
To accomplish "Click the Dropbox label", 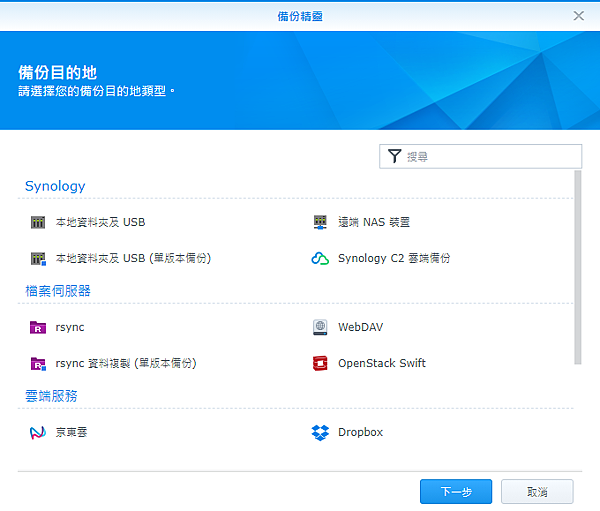I will tap(360, 433).
